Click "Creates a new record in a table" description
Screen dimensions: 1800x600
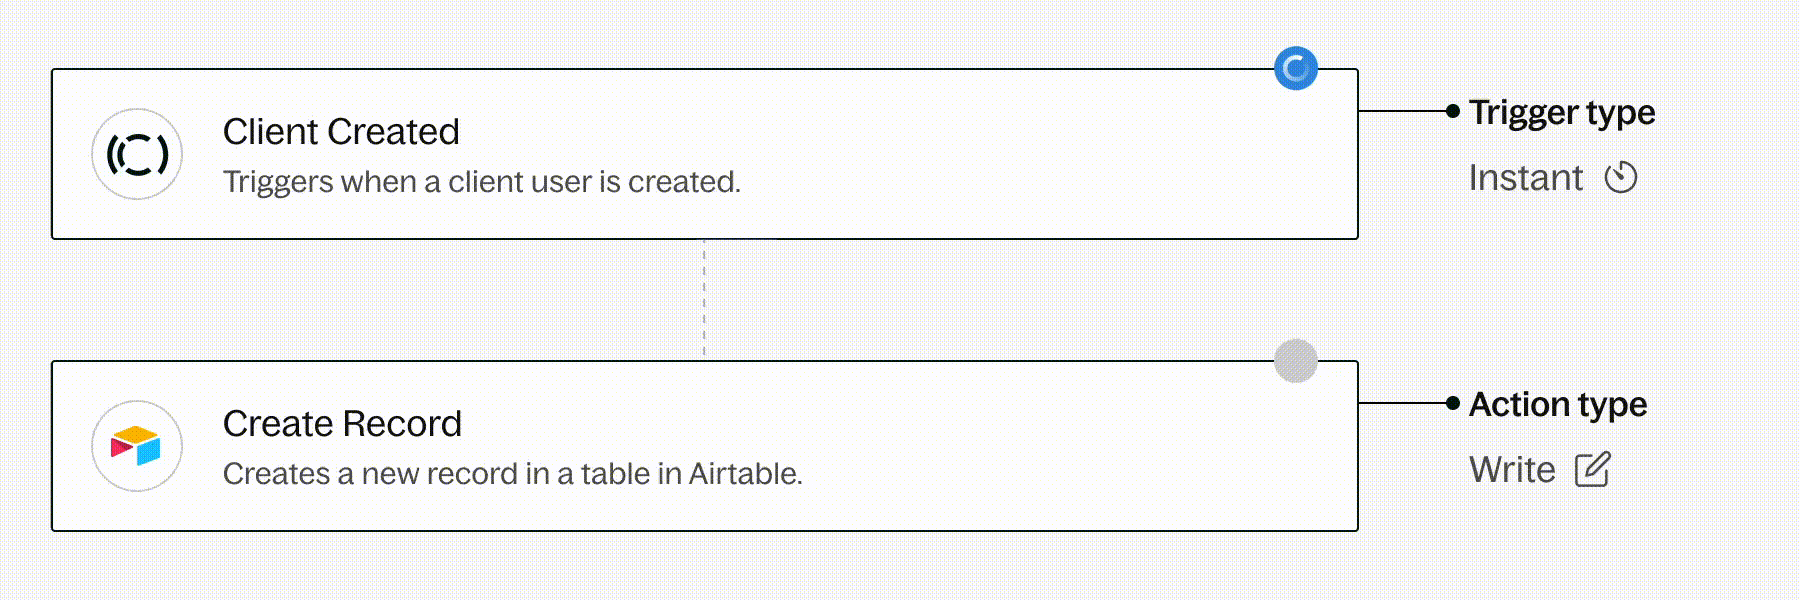pos(512,474)
